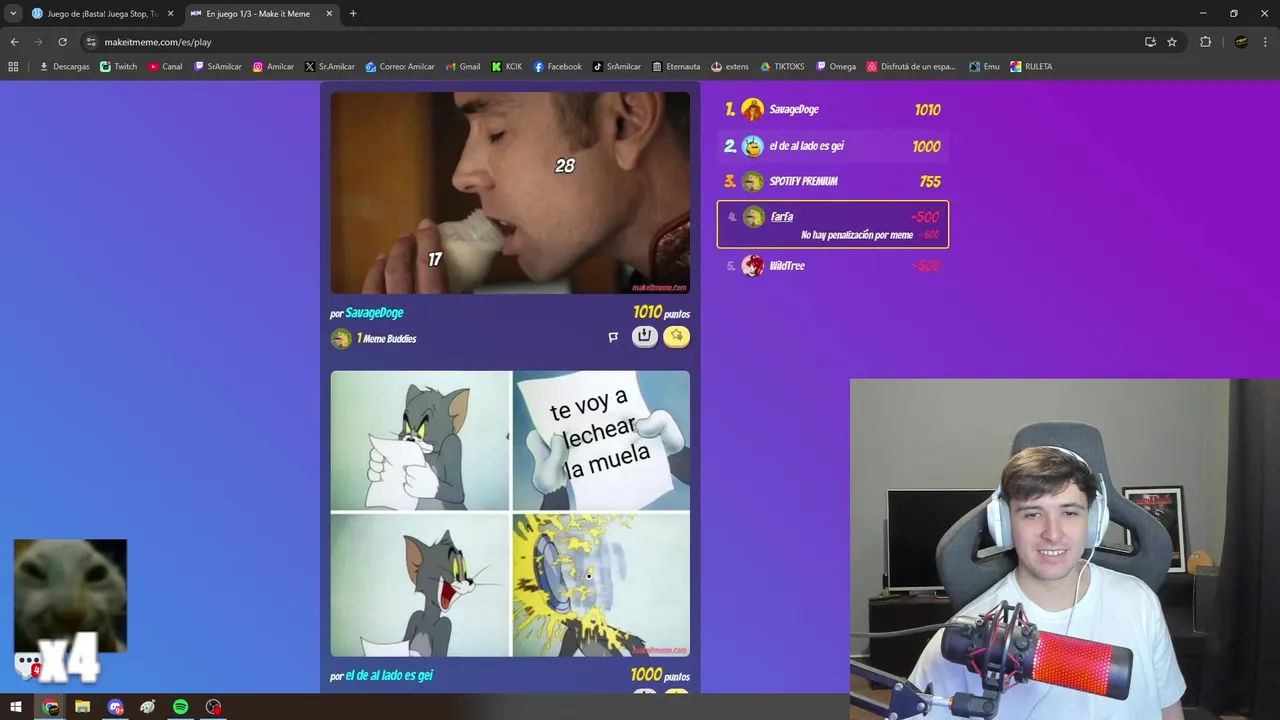Open the Facebook bookmark
Screen dimensions: 1280x720
pos(557,67)
